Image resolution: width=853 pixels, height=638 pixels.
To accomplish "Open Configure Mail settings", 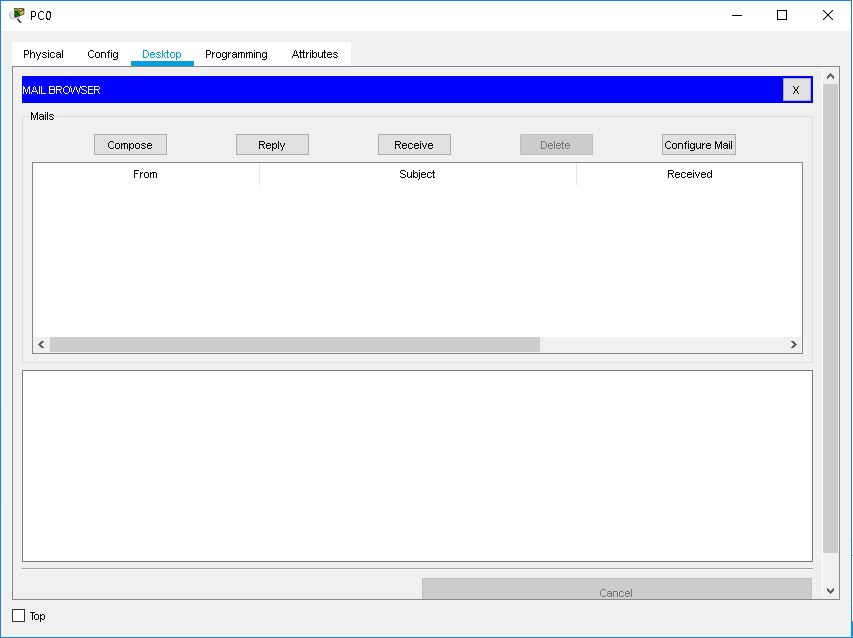I will (697, 144).
